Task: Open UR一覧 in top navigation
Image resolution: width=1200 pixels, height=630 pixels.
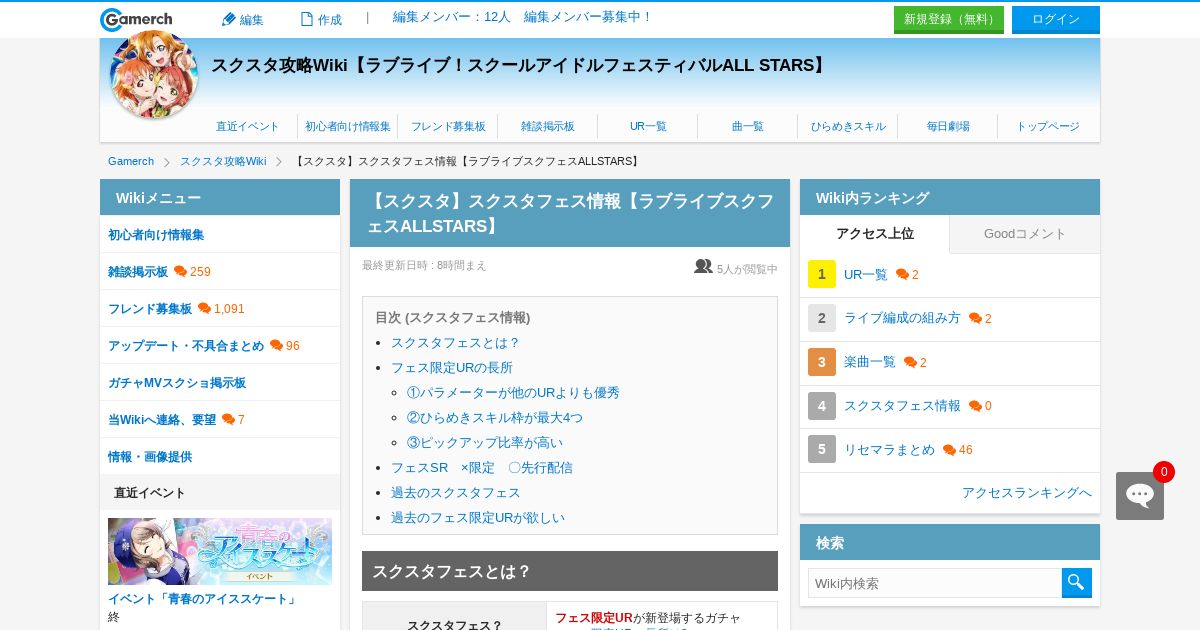Action: click(648, 126)
